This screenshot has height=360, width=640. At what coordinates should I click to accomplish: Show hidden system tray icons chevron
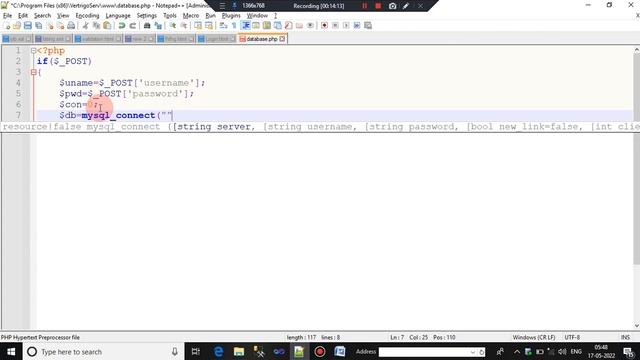point(517,352)
